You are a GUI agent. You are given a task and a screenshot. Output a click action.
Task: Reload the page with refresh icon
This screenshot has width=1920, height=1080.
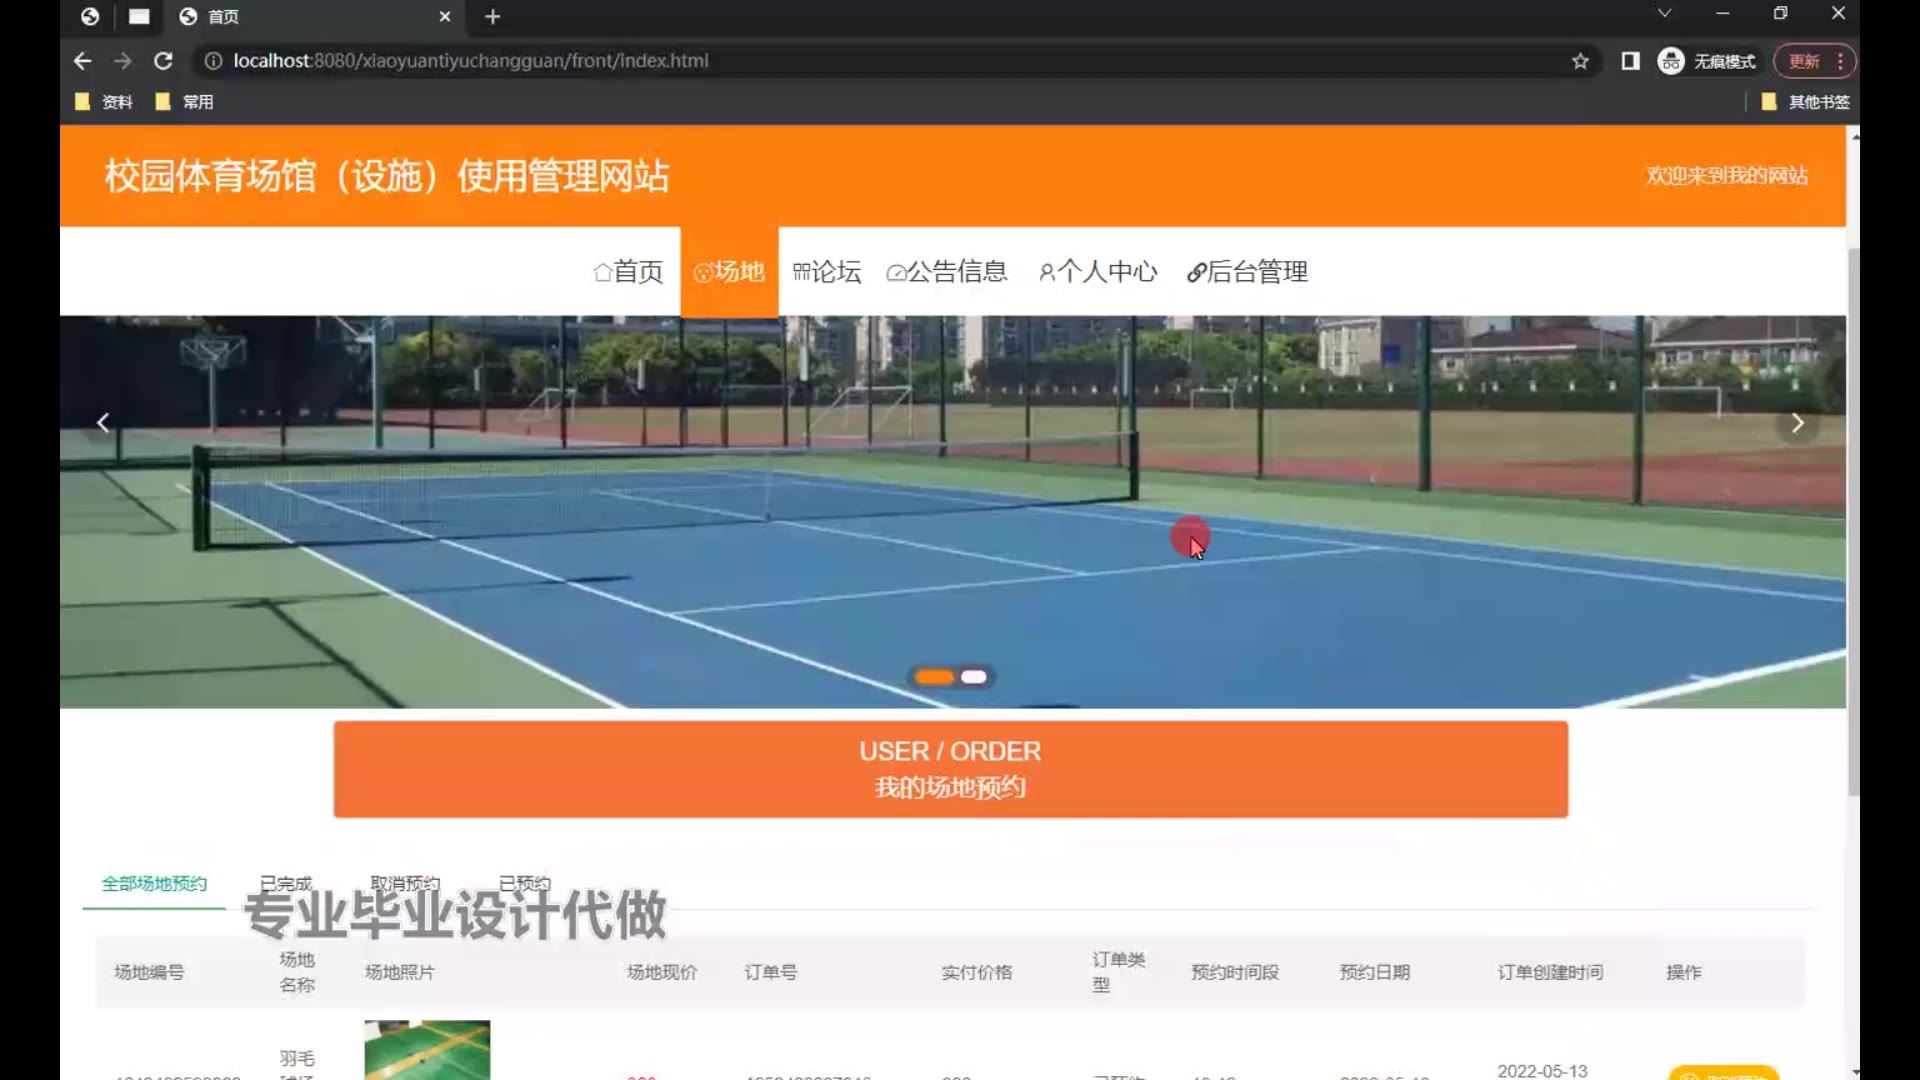click(x=163, y=61)
